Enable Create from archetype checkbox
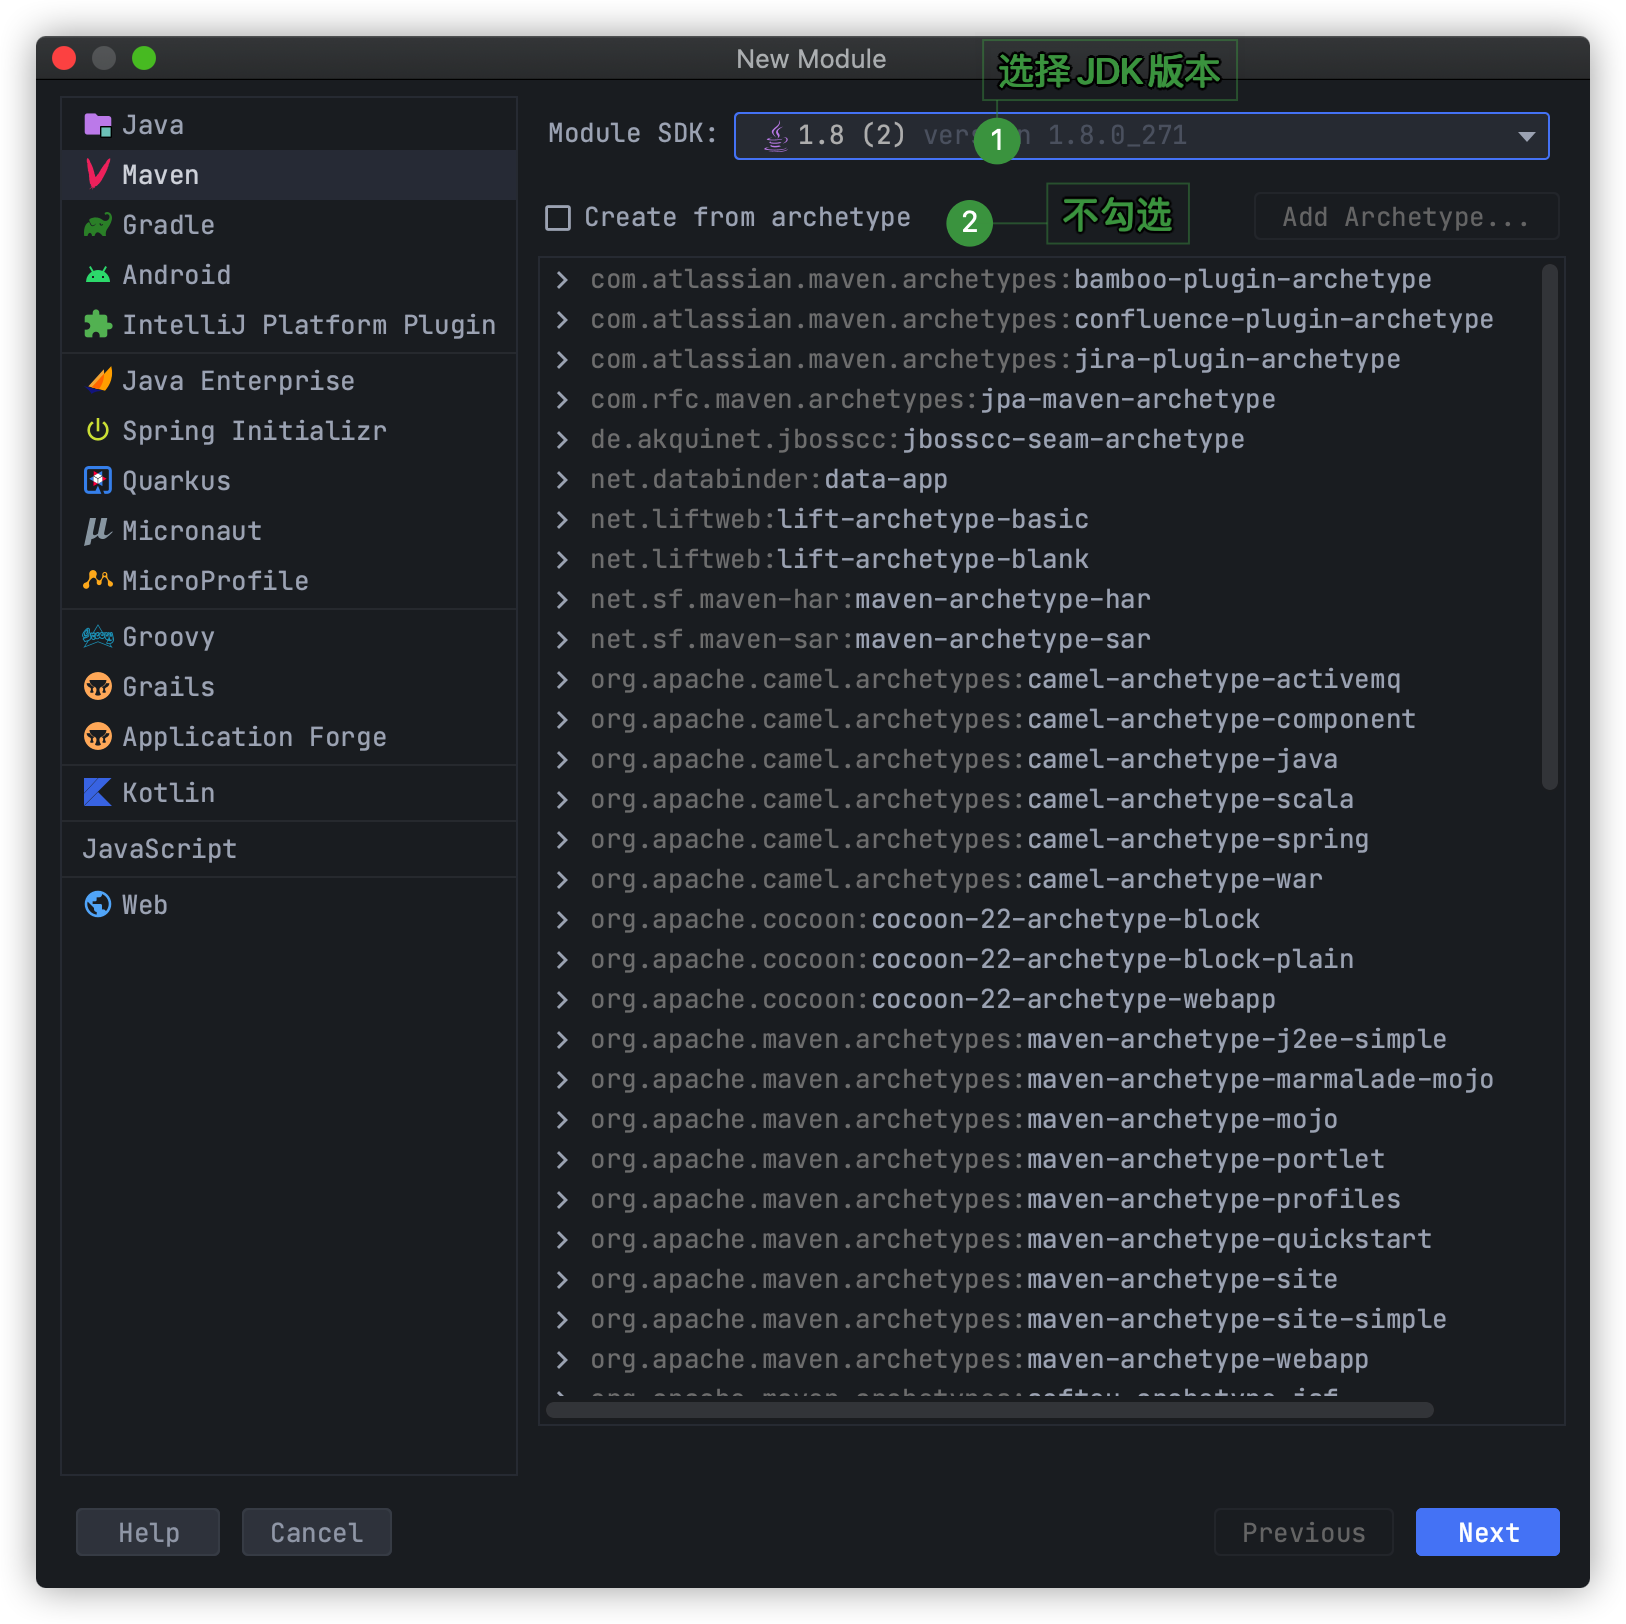The width and height of the screenshot is (1626, 1624). (558, 218)
